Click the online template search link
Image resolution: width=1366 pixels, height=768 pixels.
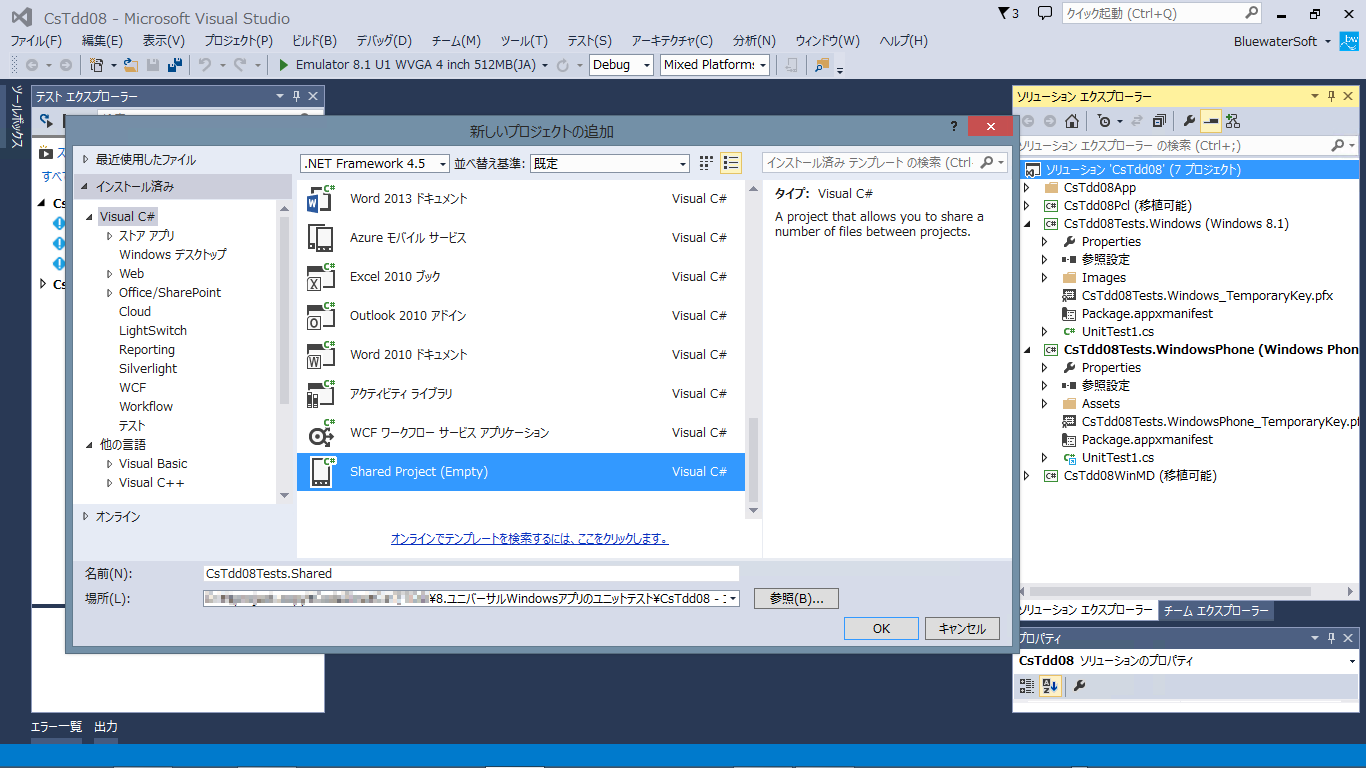tap(529, 539)
